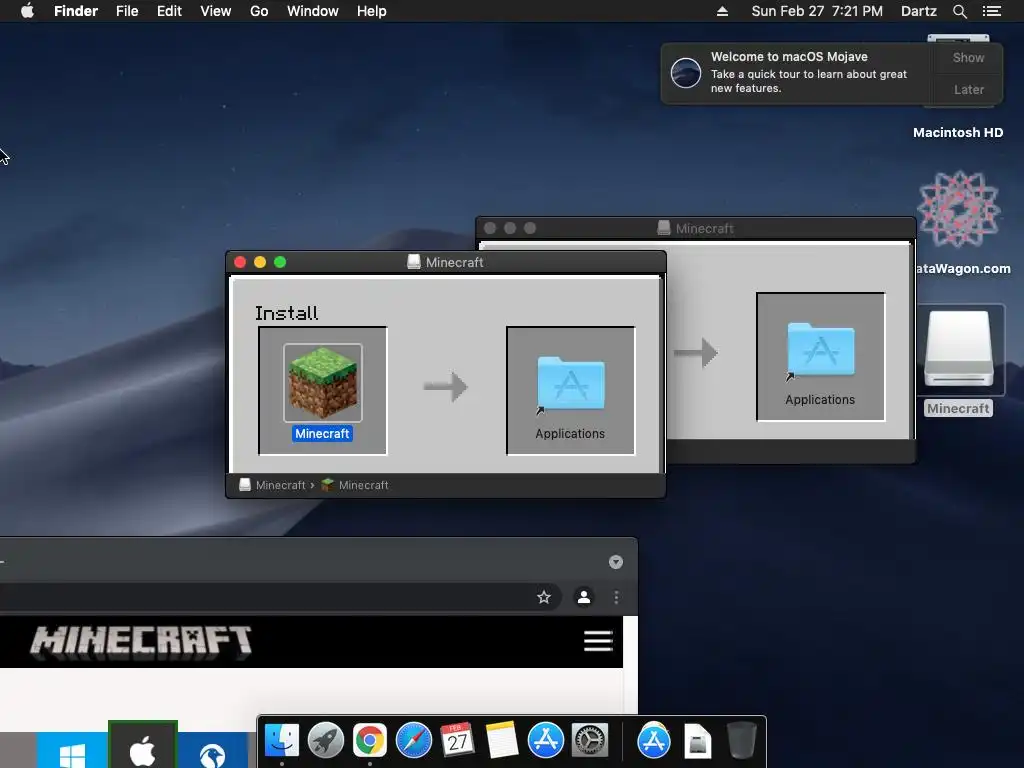This screenshot has width=1024, height=768.
Task: Open the Edit menu
Action: pos(169,11)
